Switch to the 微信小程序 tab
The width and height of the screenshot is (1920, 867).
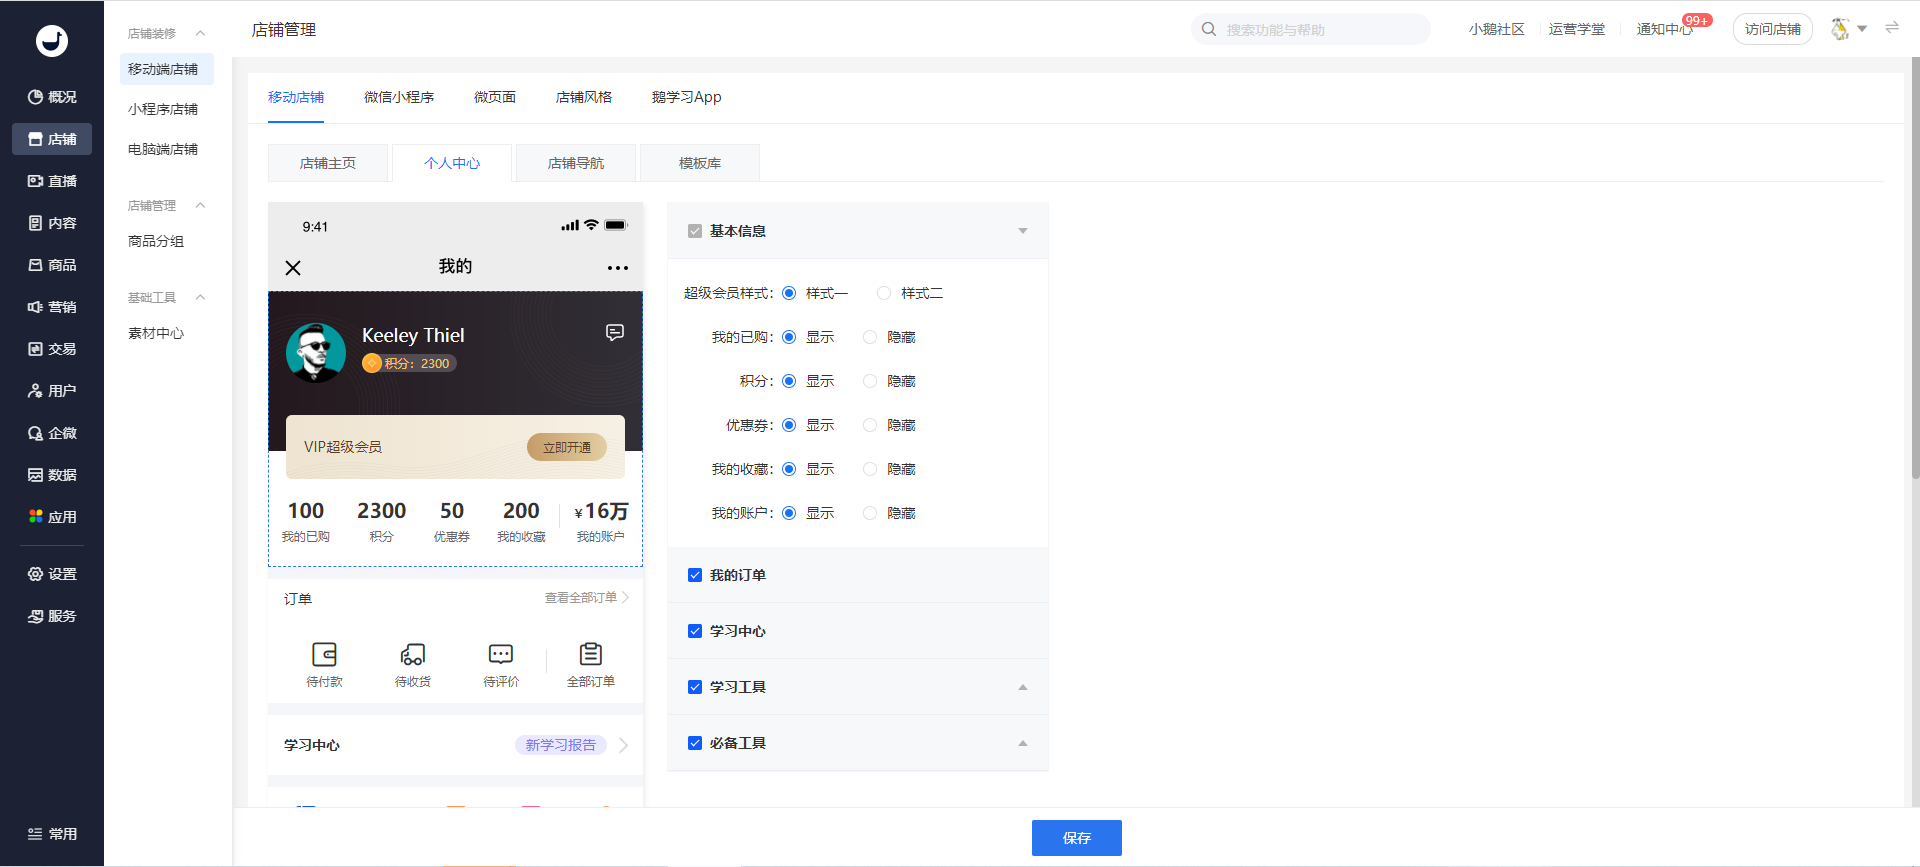399,97
